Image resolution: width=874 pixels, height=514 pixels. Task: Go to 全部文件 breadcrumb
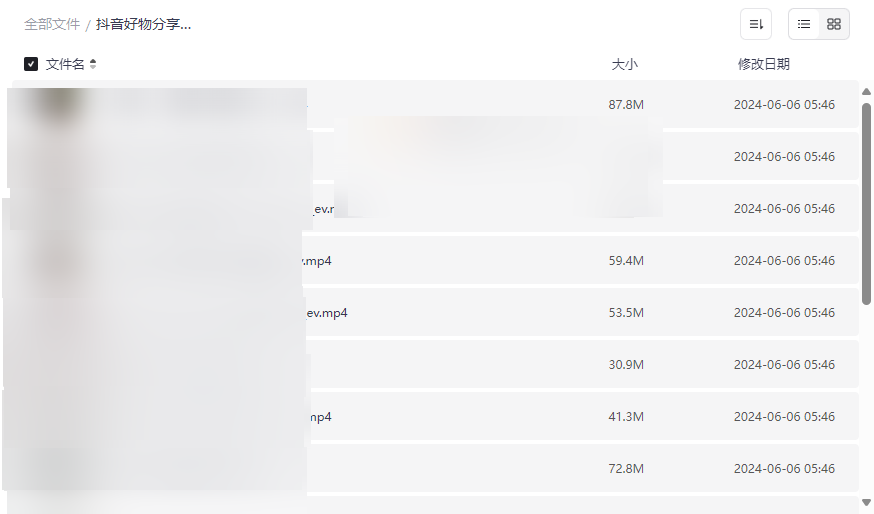pos(52,24)
